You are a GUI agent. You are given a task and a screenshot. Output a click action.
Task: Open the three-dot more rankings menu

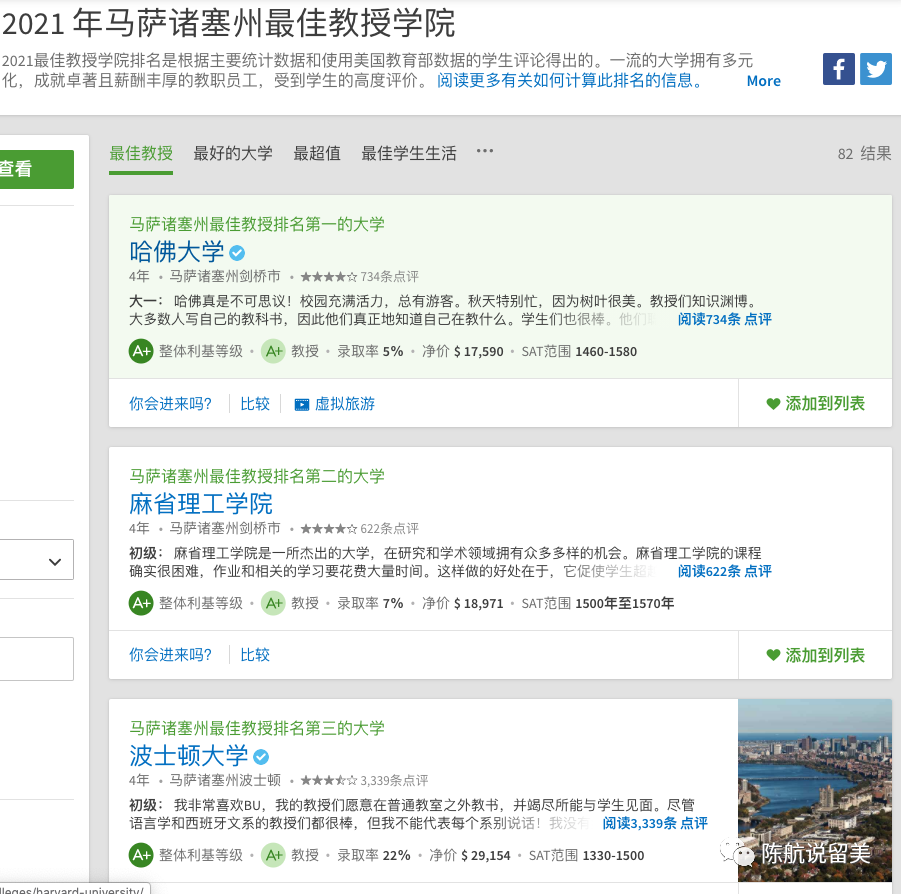(485, 152)
